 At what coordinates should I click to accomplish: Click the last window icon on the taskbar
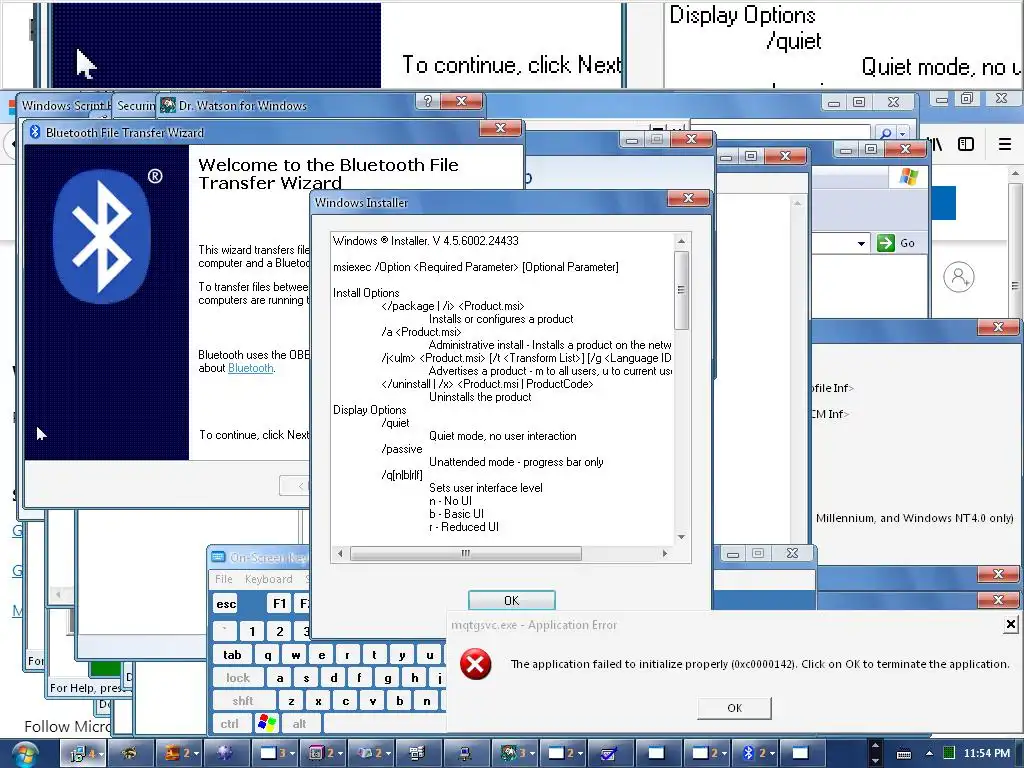click(801, 753)
